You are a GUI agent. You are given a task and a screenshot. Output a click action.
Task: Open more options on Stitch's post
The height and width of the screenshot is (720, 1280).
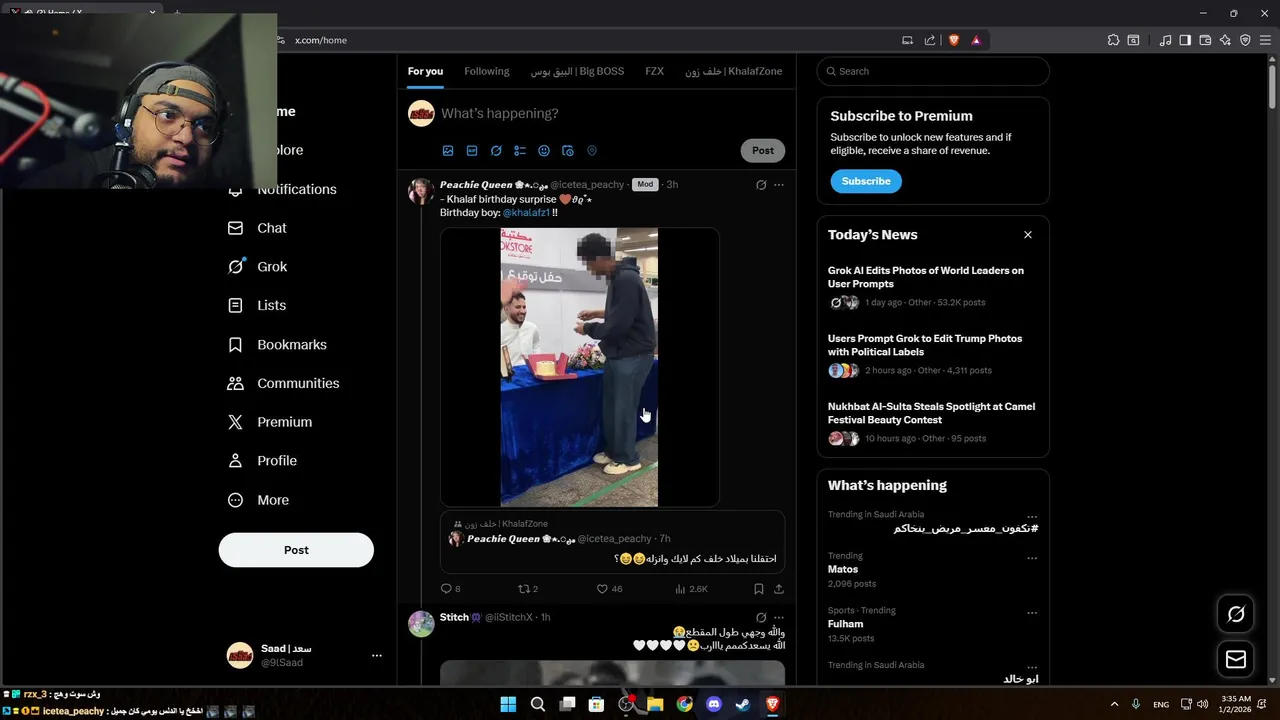[779, 618]
